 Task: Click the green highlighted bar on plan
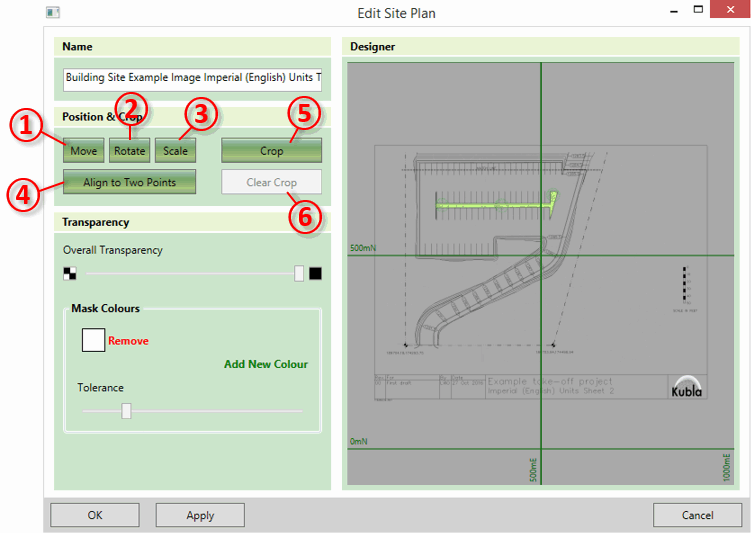coord(496,205)
